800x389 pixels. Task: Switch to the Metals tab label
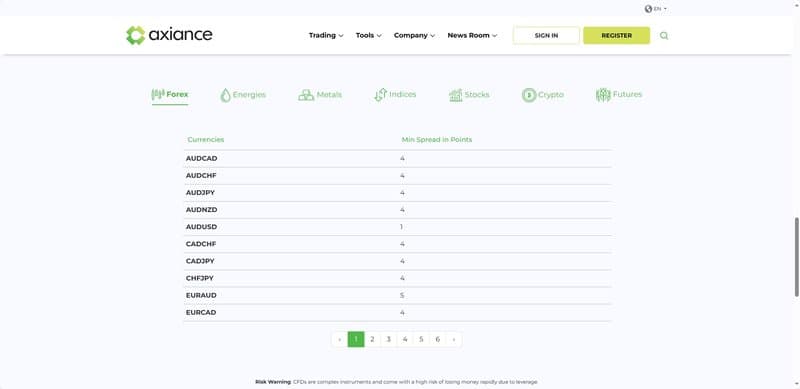point(329,95)
